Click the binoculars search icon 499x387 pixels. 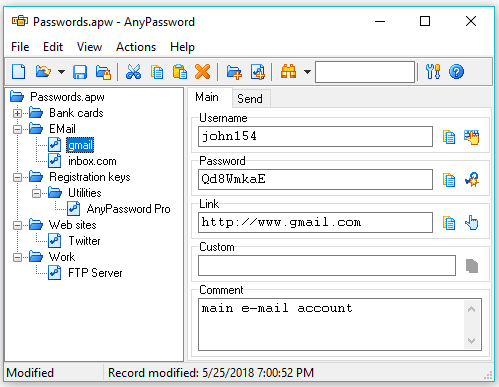pyautogui.click(x=289, y=72)
